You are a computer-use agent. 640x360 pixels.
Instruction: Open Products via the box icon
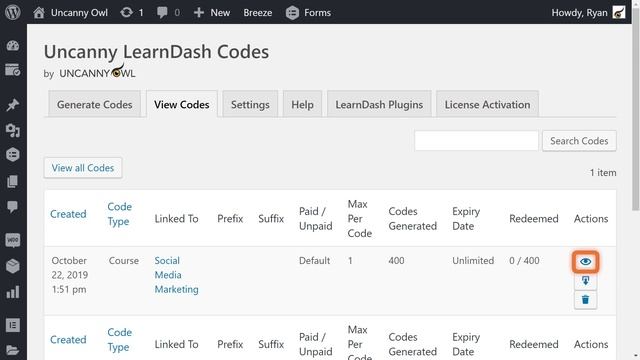(13, 266)
